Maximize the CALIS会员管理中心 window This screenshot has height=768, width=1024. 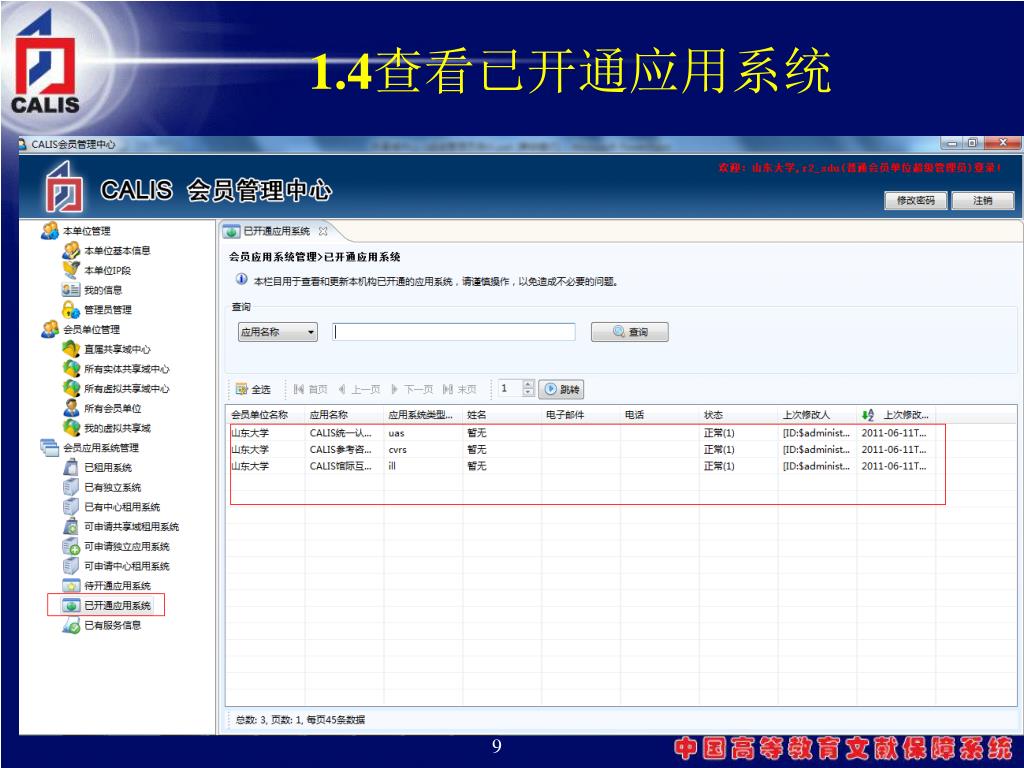pyautogui.click(x=972, y=143)
